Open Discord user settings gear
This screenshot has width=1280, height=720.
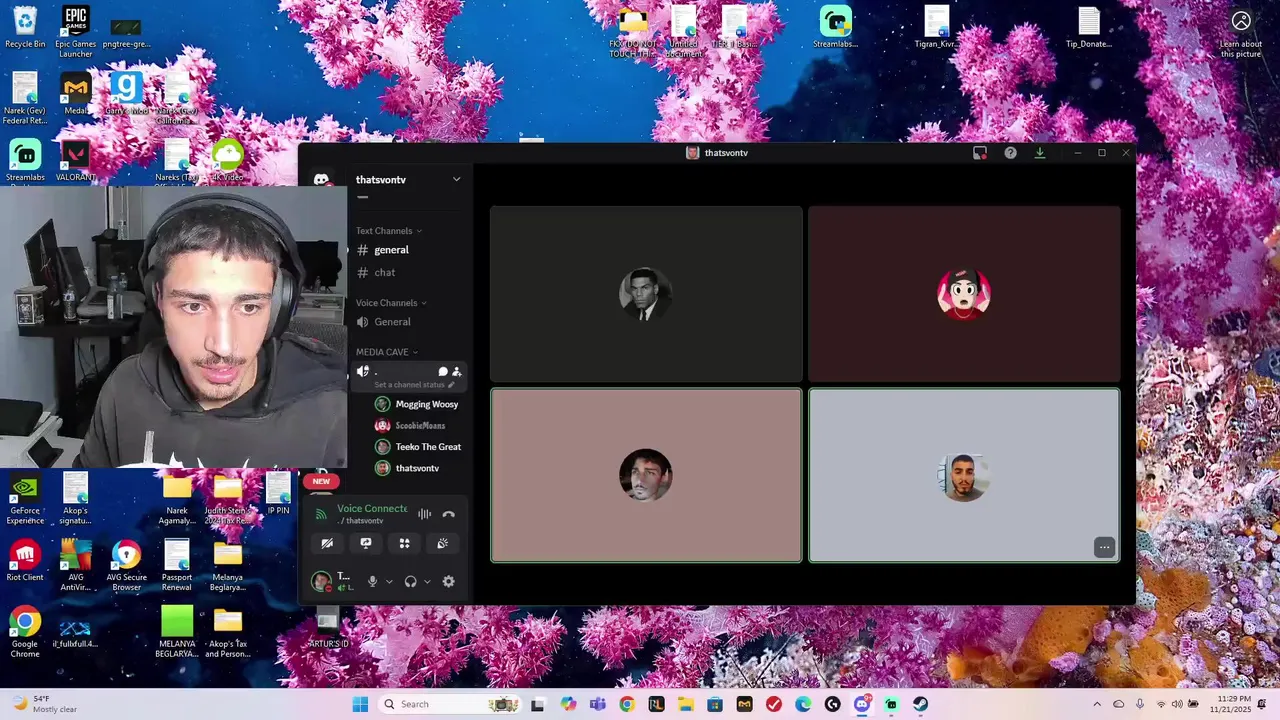[x=448, y=581]
